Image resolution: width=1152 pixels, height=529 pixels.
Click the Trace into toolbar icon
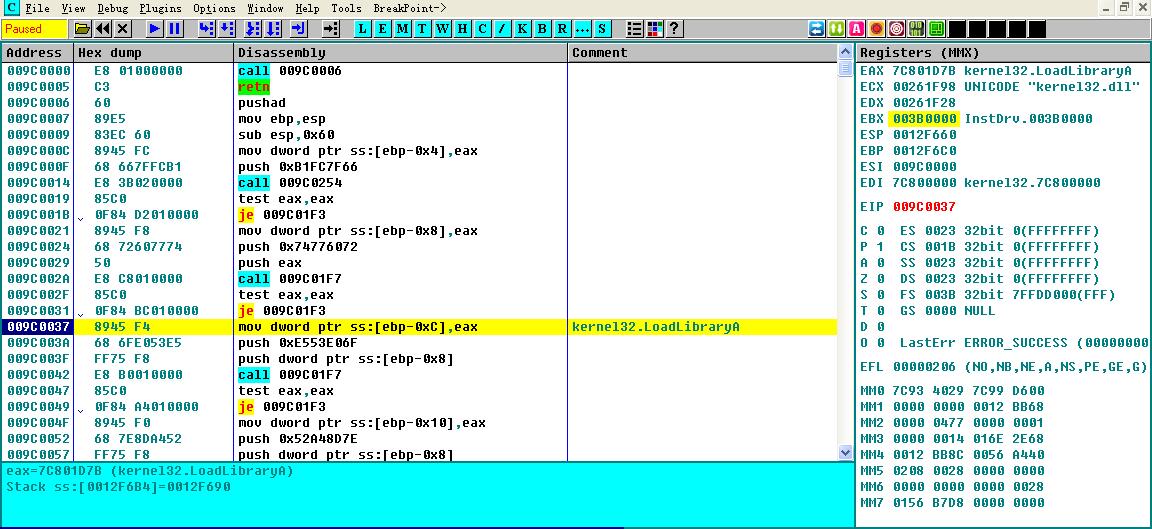pyautogui.click(x=253, y=29)
